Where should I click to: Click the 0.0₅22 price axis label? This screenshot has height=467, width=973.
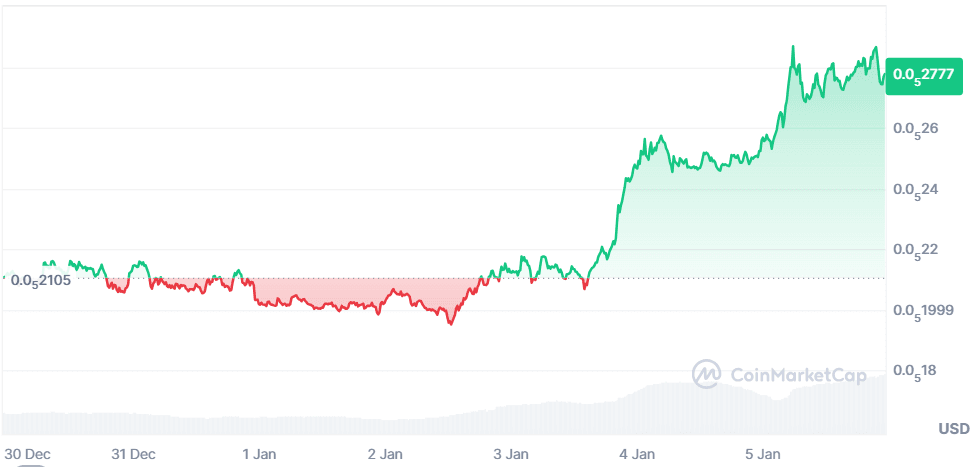[x=916, y=250]
